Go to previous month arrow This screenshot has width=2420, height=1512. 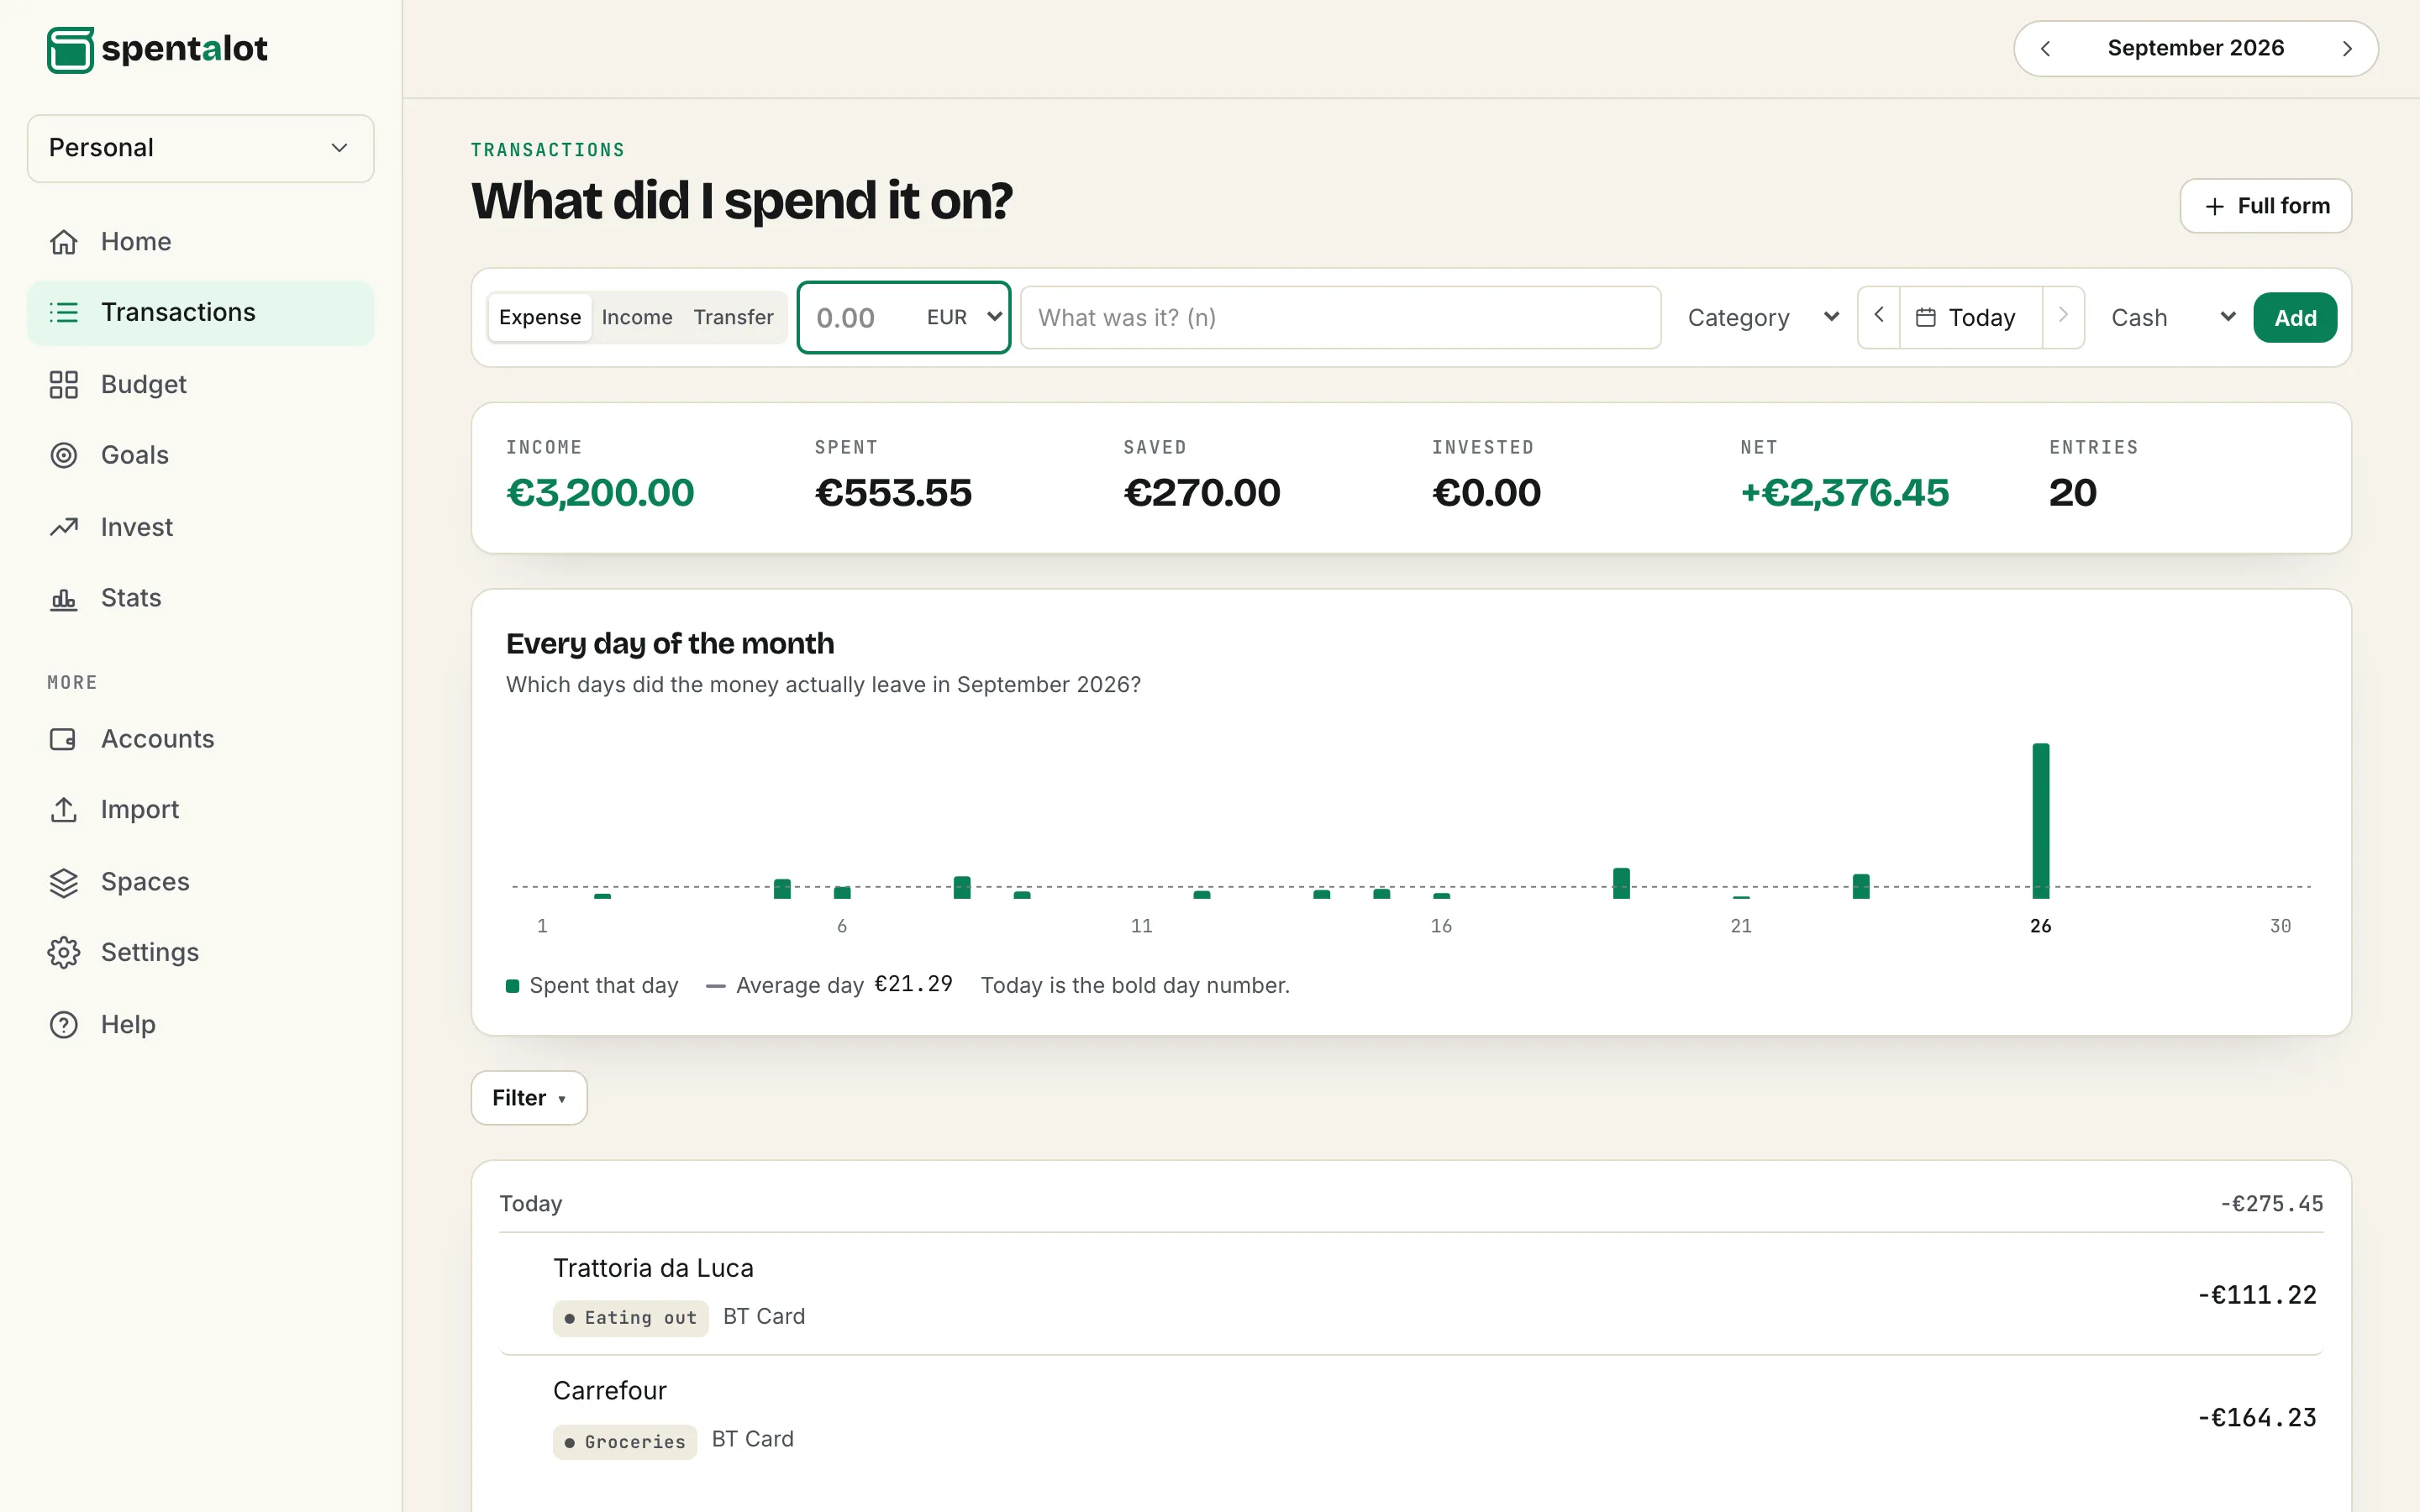pyautogui.click(x=2045, y=49)
